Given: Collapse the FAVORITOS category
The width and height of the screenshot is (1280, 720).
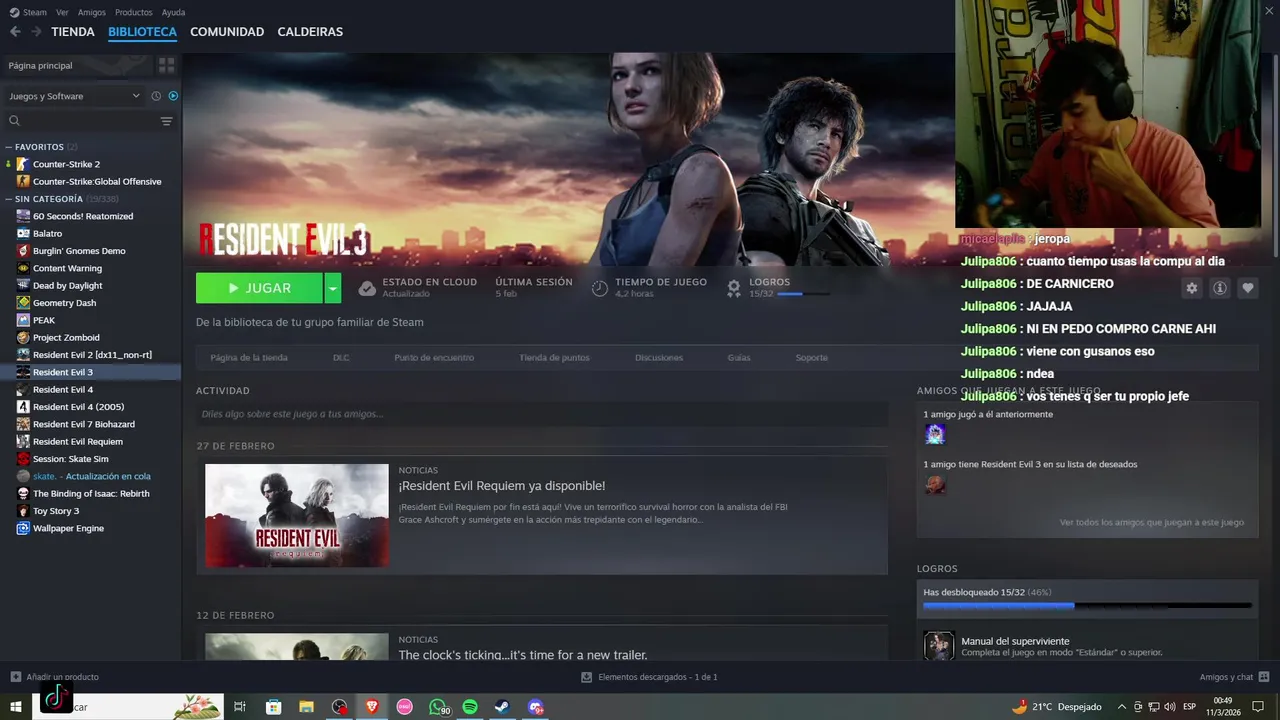Looking at the screenshot, I should [9, 147].
